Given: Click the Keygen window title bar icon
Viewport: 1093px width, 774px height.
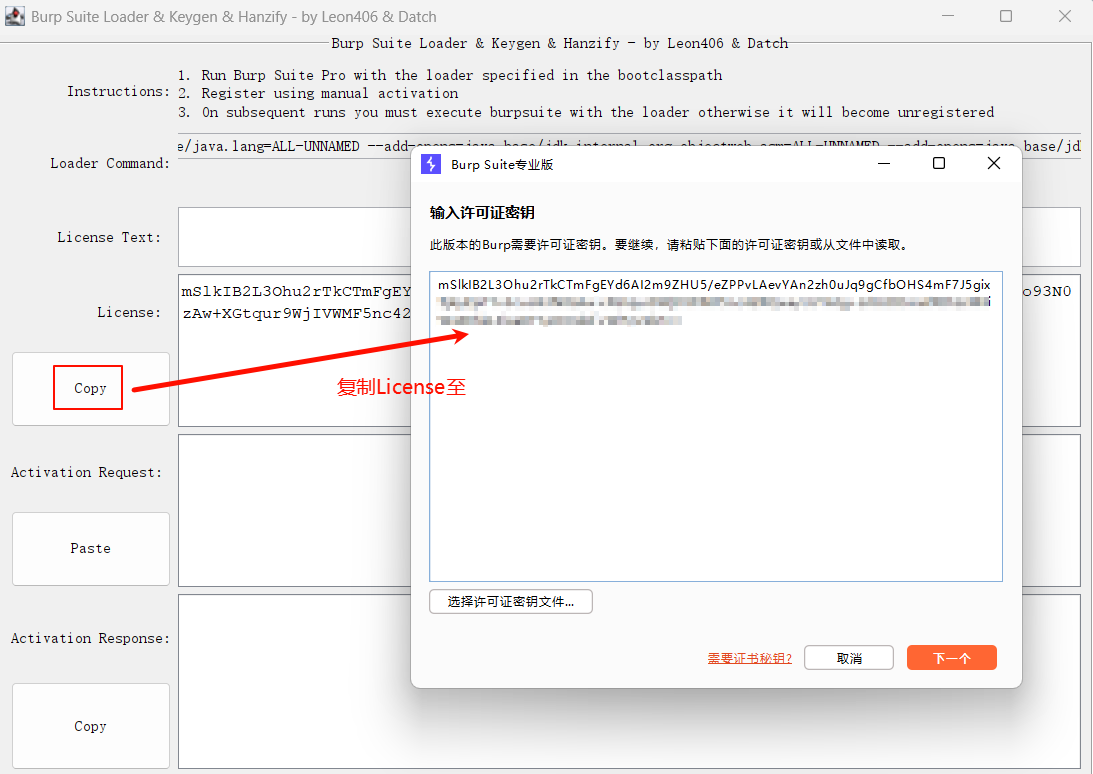Looking at the screenshot, I should point(15,16).
